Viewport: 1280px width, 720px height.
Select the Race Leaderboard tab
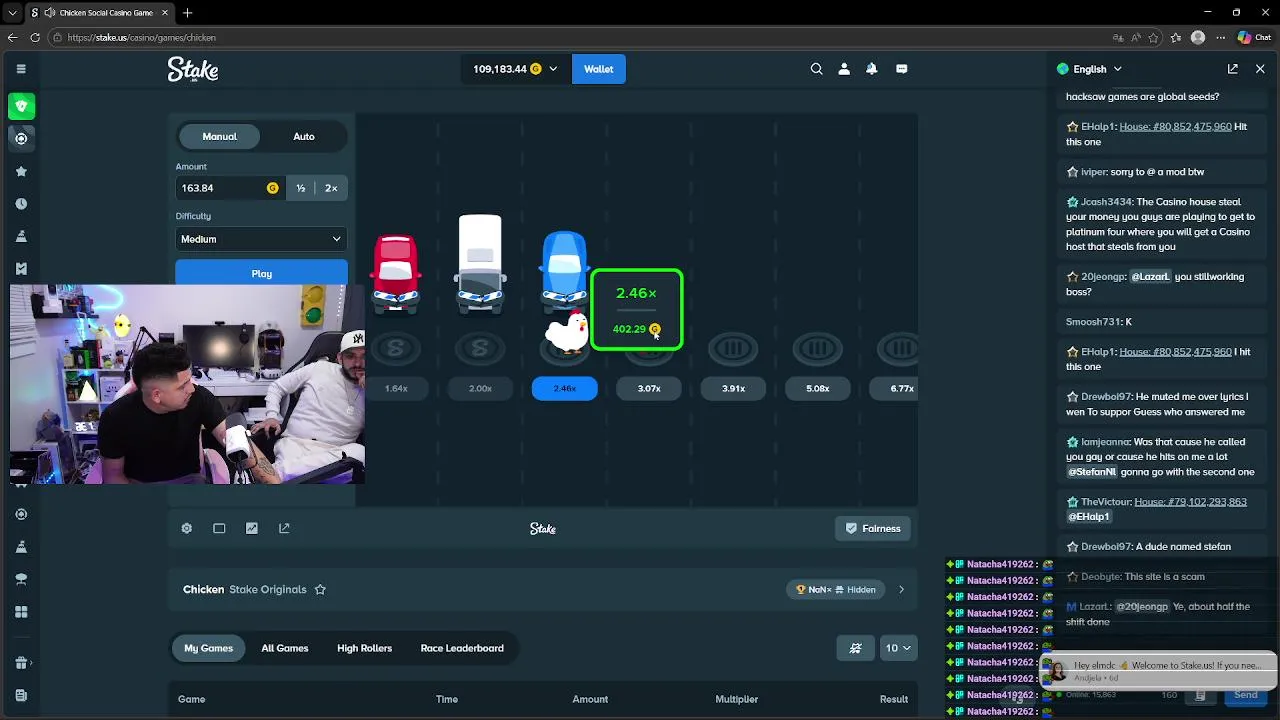pos(462,648)
